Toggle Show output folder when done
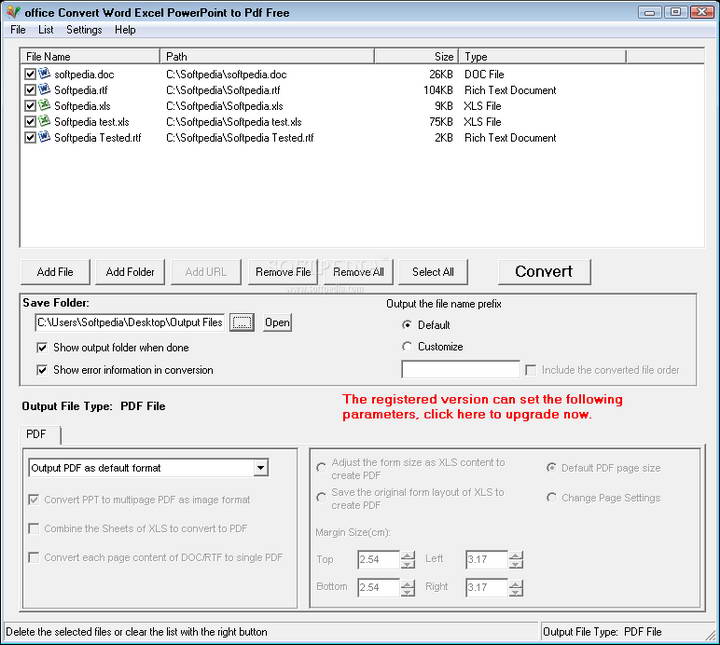Viewport: 720px width, 645px height. tap(42, 348)
